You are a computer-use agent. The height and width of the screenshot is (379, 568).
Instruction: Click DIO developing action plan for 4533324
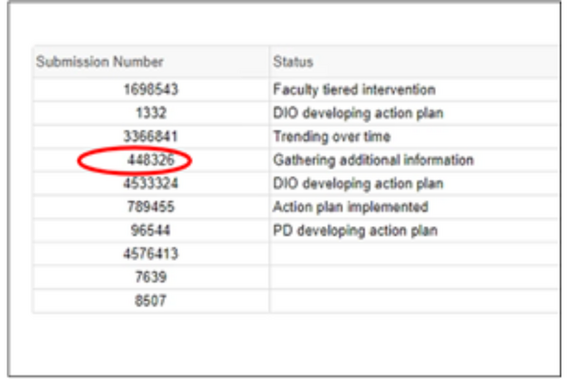(358, 184)
